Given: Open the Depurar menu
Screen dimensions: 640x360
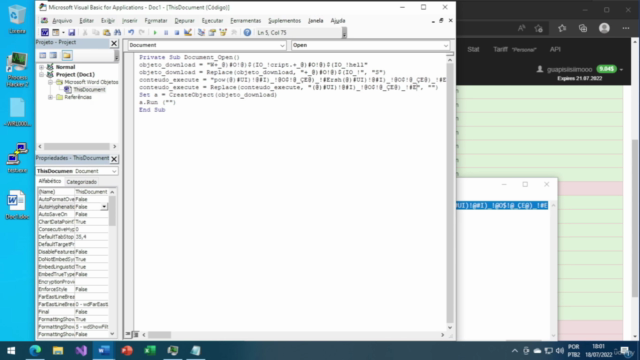Looking at the screenshot, I should 184,20.
